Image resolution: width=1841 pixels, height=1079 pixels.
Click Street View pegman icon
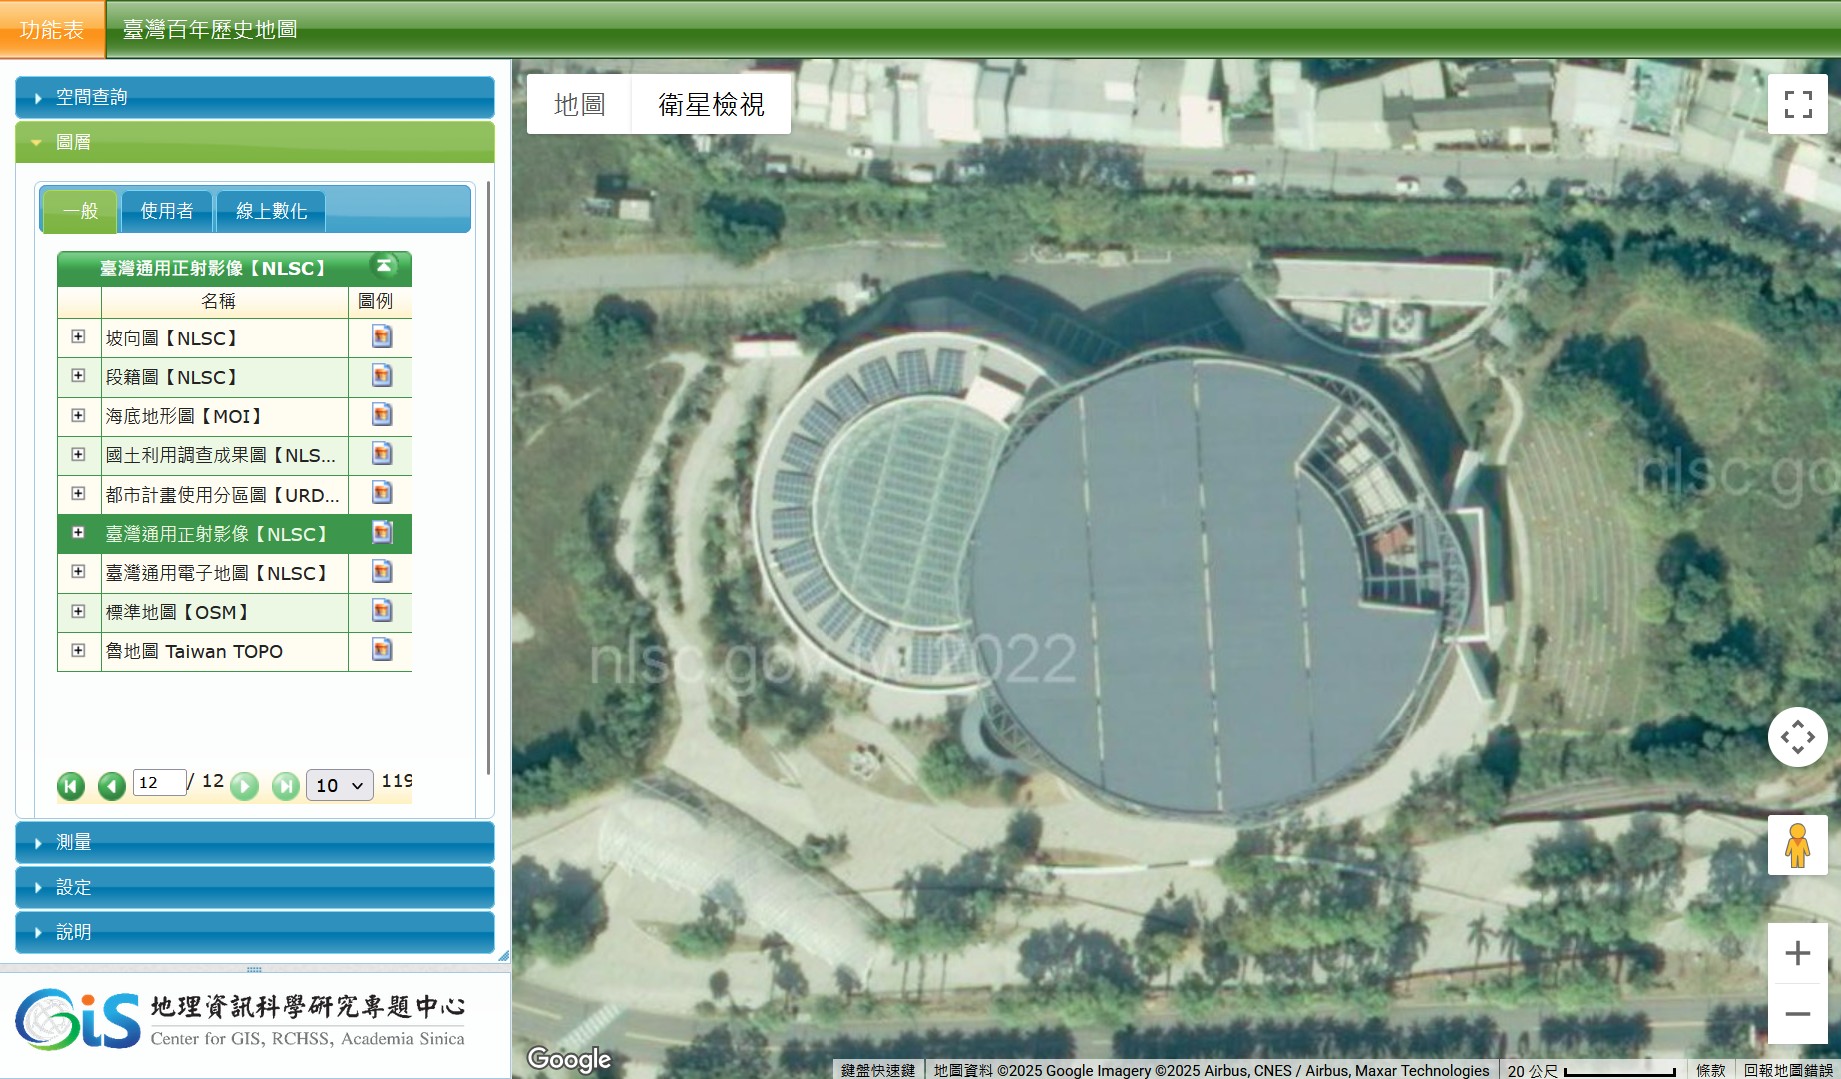(x=1797, y=845)
